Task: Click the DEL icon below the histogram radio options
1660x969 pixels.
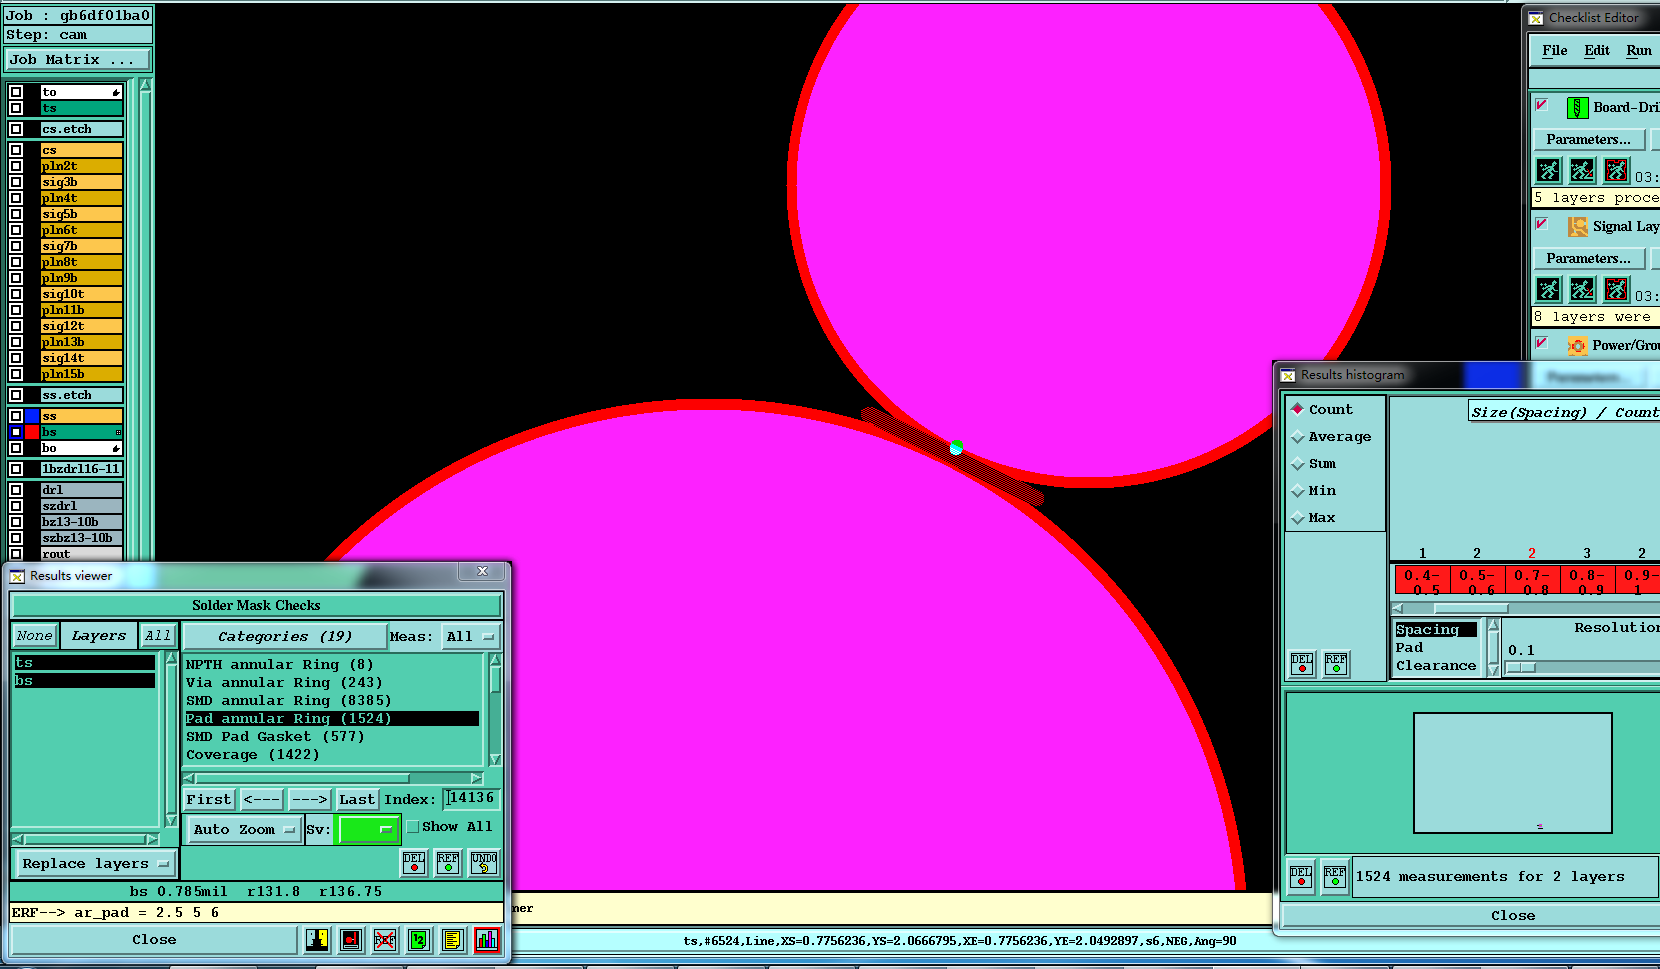Action: pyautogui.click(x=1302, y=664)
